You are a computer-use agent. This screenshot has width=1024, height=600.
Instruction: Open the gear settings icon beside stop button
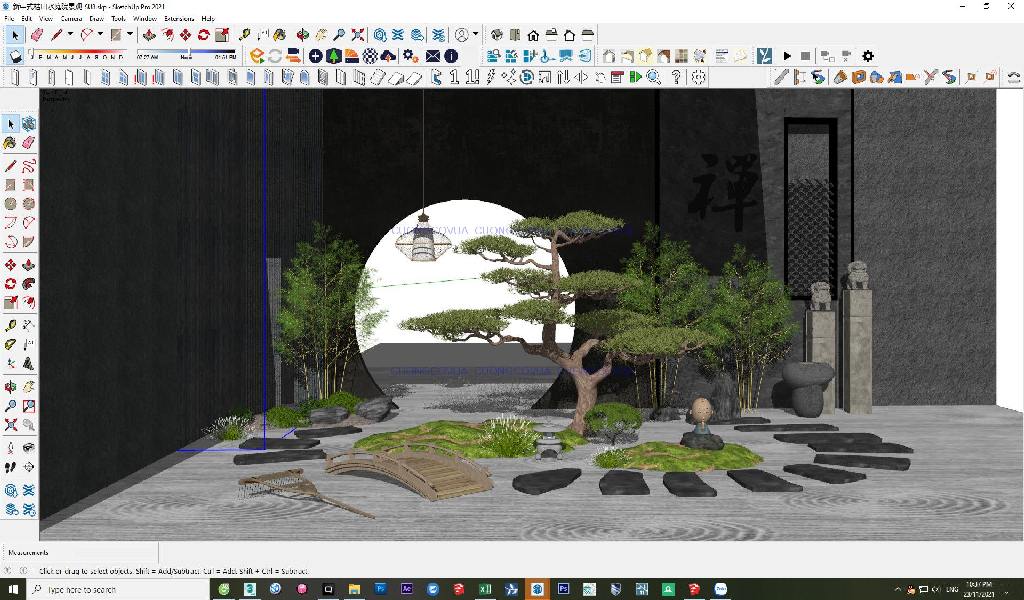pyautogui.click(x=867, y=56)
